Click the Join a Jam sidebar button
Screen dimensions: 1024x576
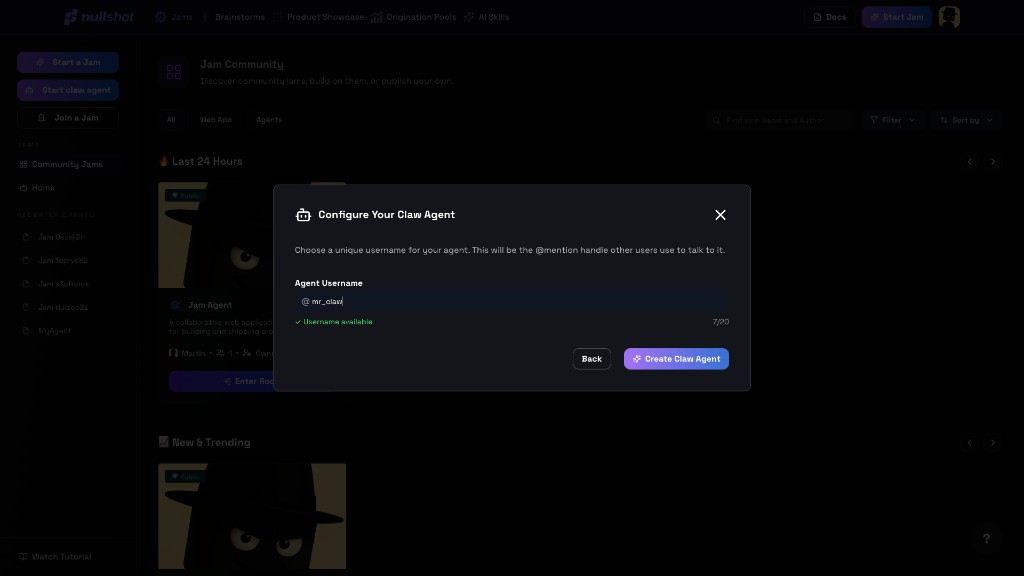pyautogui.click(x=68, y=118)
